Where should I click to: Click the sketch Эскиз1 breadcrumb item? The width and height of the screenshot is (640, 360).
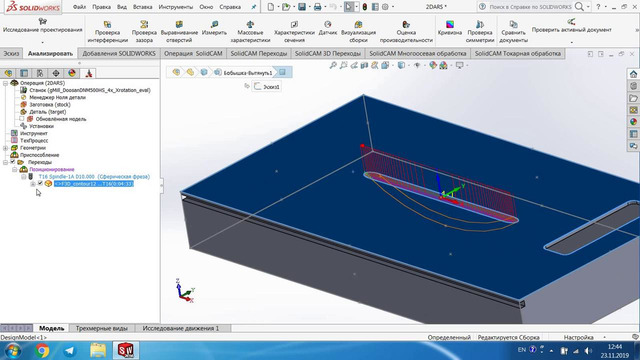click(267, 87)
